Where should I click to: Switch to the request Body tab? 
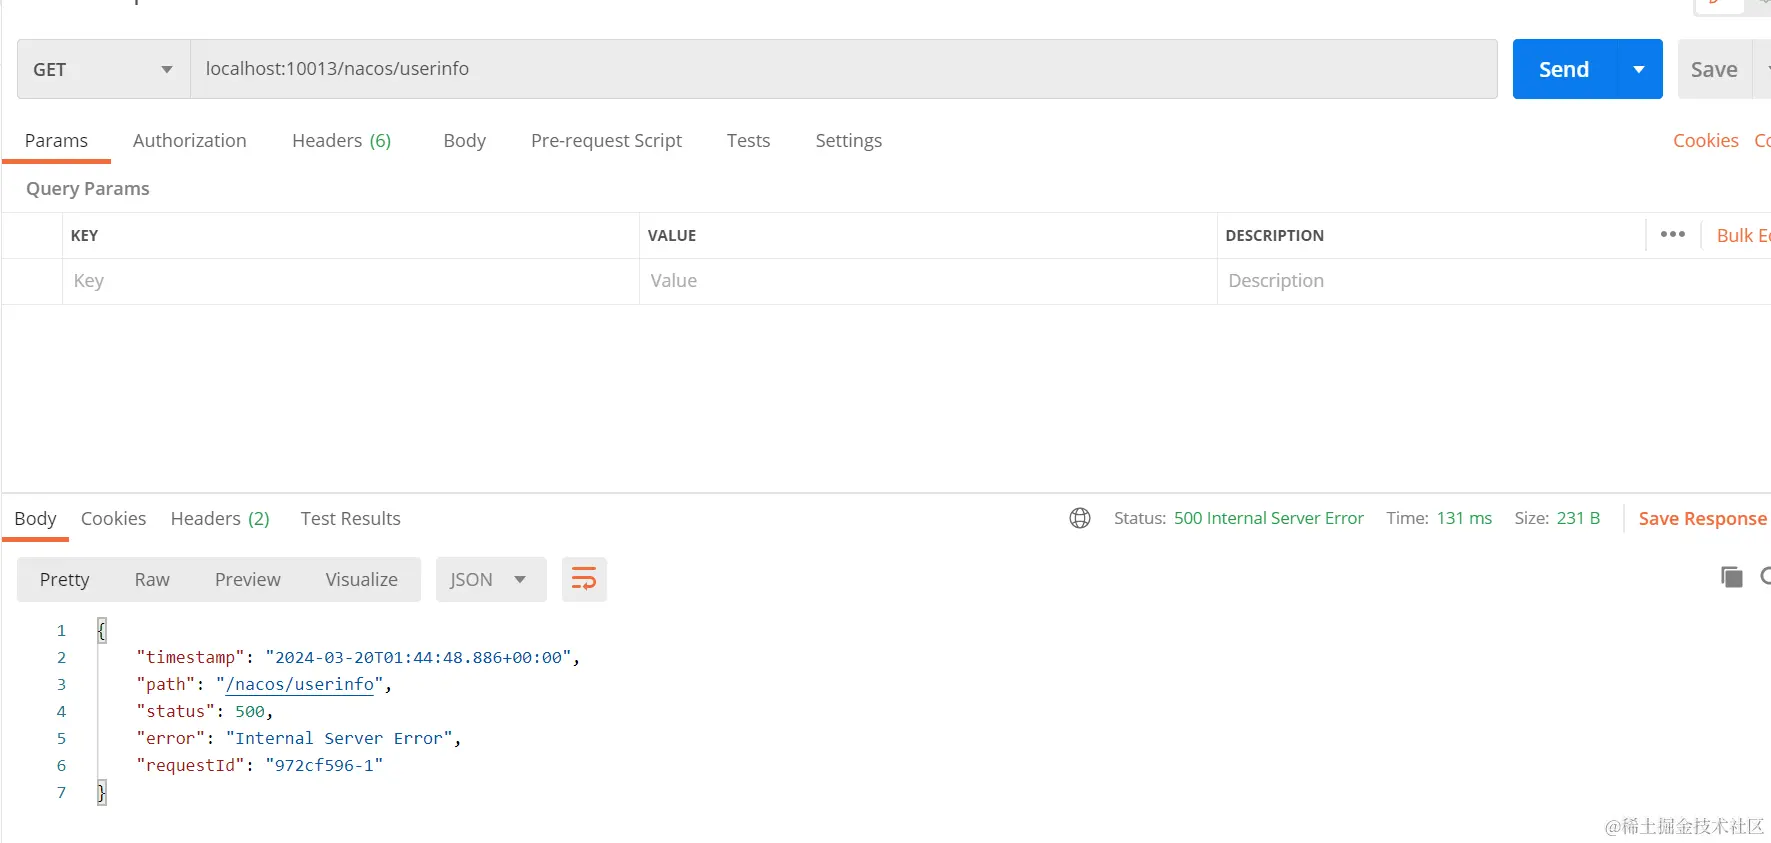[x=464, y=141]
